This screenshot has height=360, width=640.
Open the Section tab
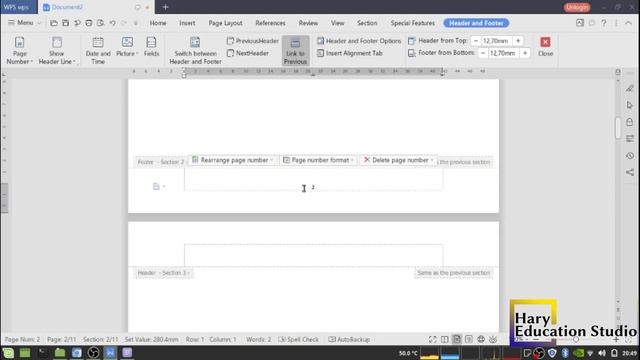(x=367, y=23)
